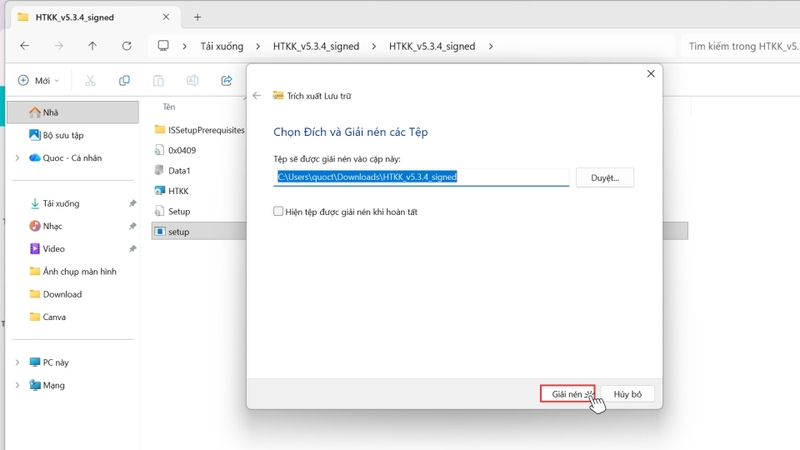Select Quoc - Cá nhân OneDrive entry

pyautogui.click(x=73, y=158)
